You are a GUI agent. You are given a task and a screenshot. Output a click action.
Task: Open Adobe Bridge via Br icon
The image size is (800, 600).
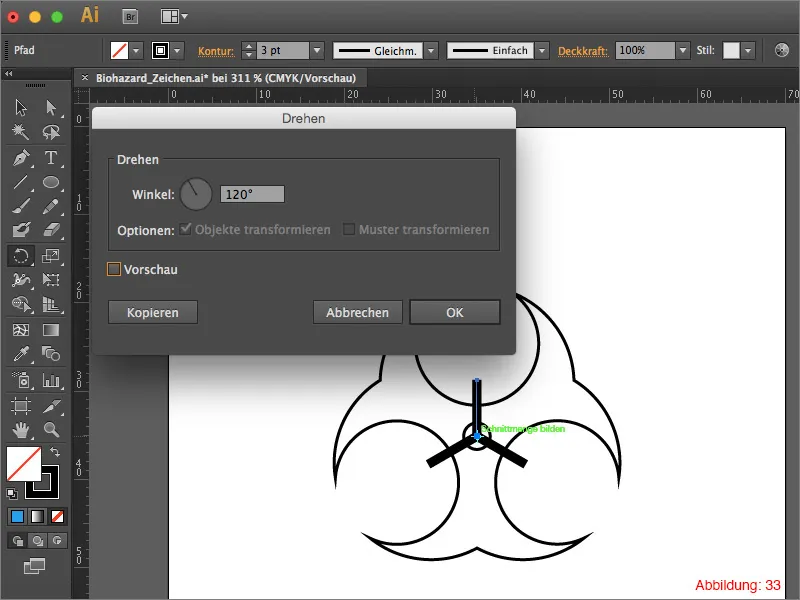coord(131,17)
